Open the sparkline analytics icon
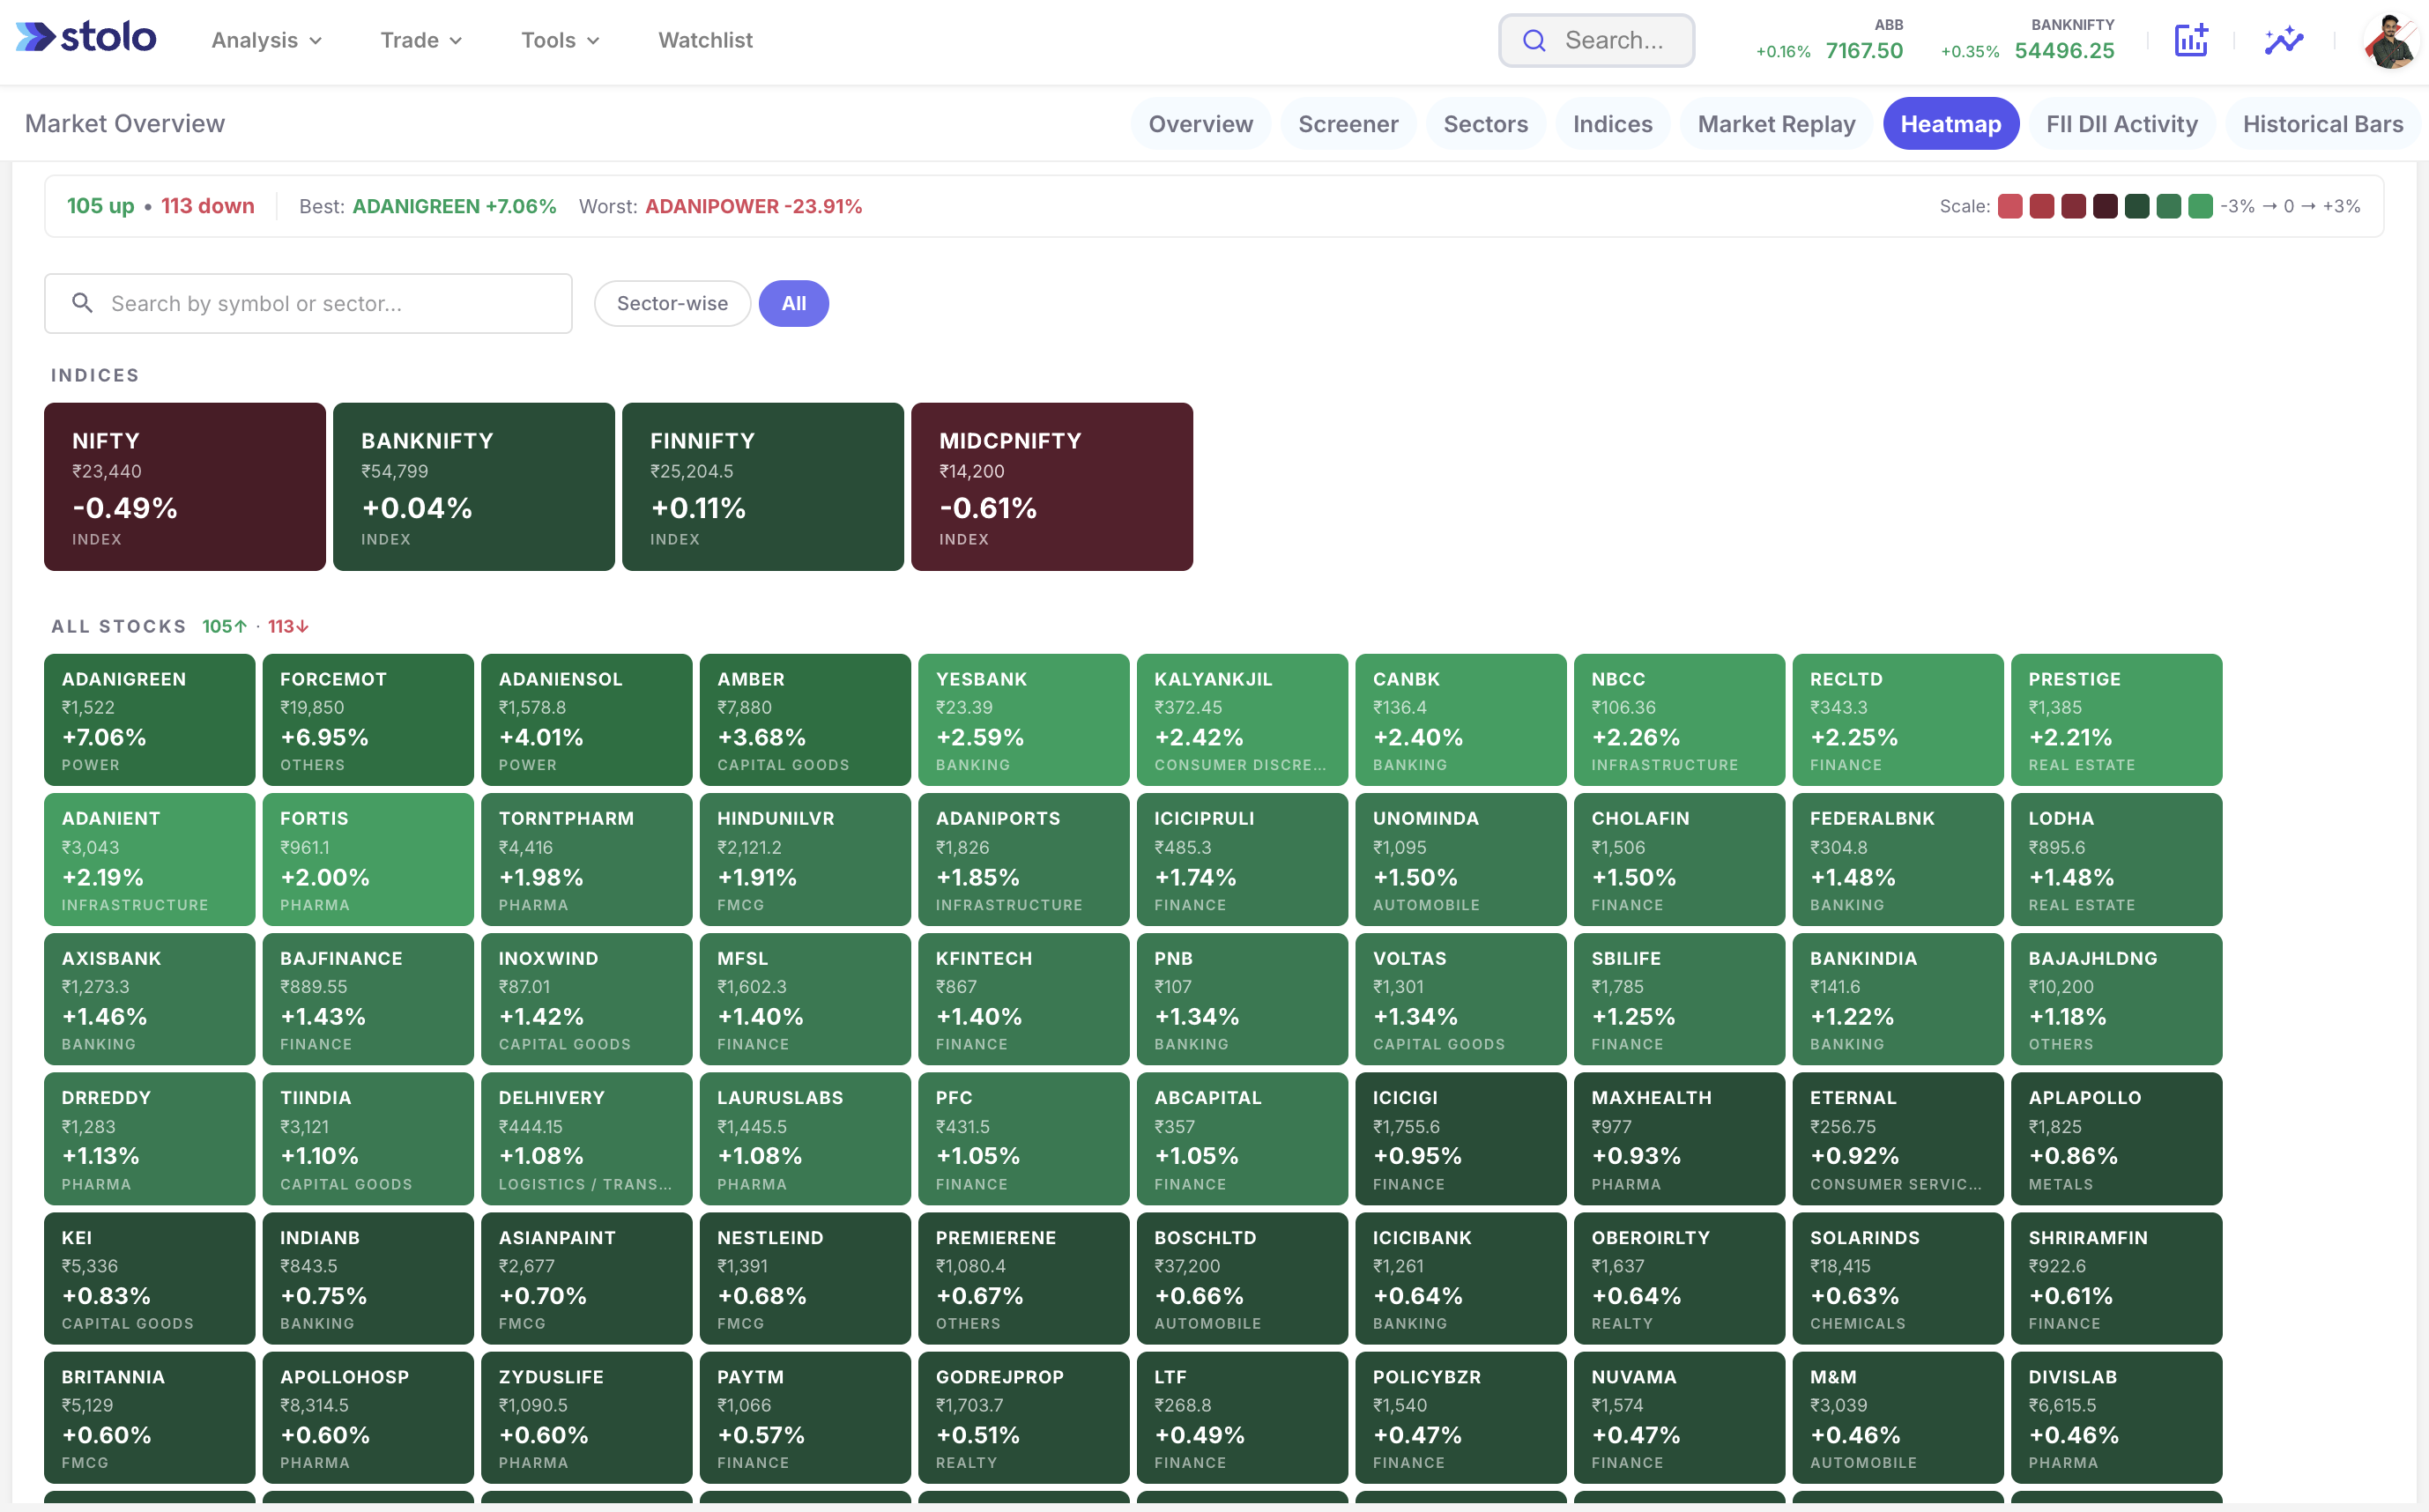The image size is (2429, 1512). coord(2284,40)
